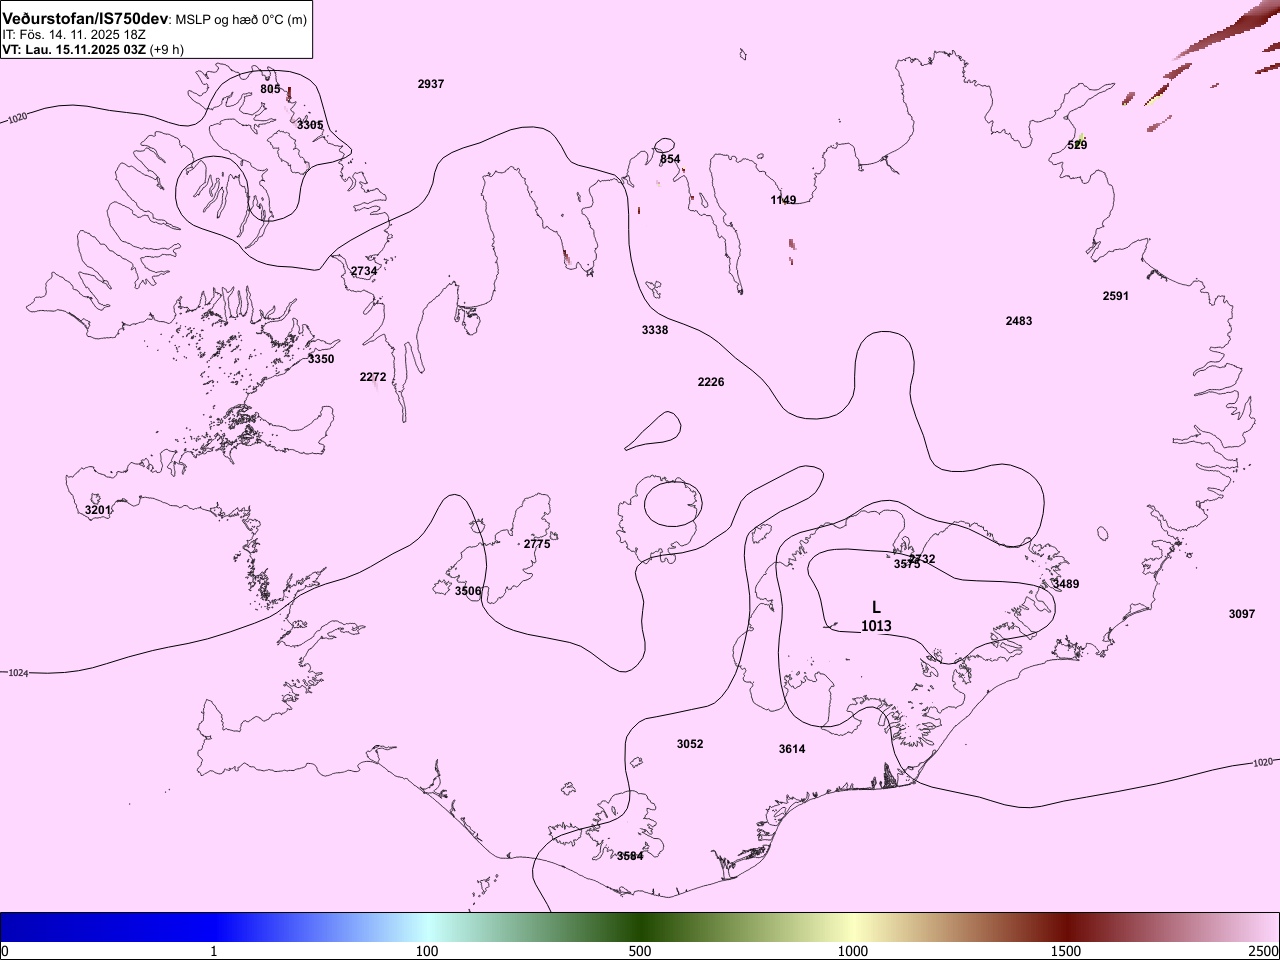Click the 2775 height value
The image size is (1280, 960).
537,544
